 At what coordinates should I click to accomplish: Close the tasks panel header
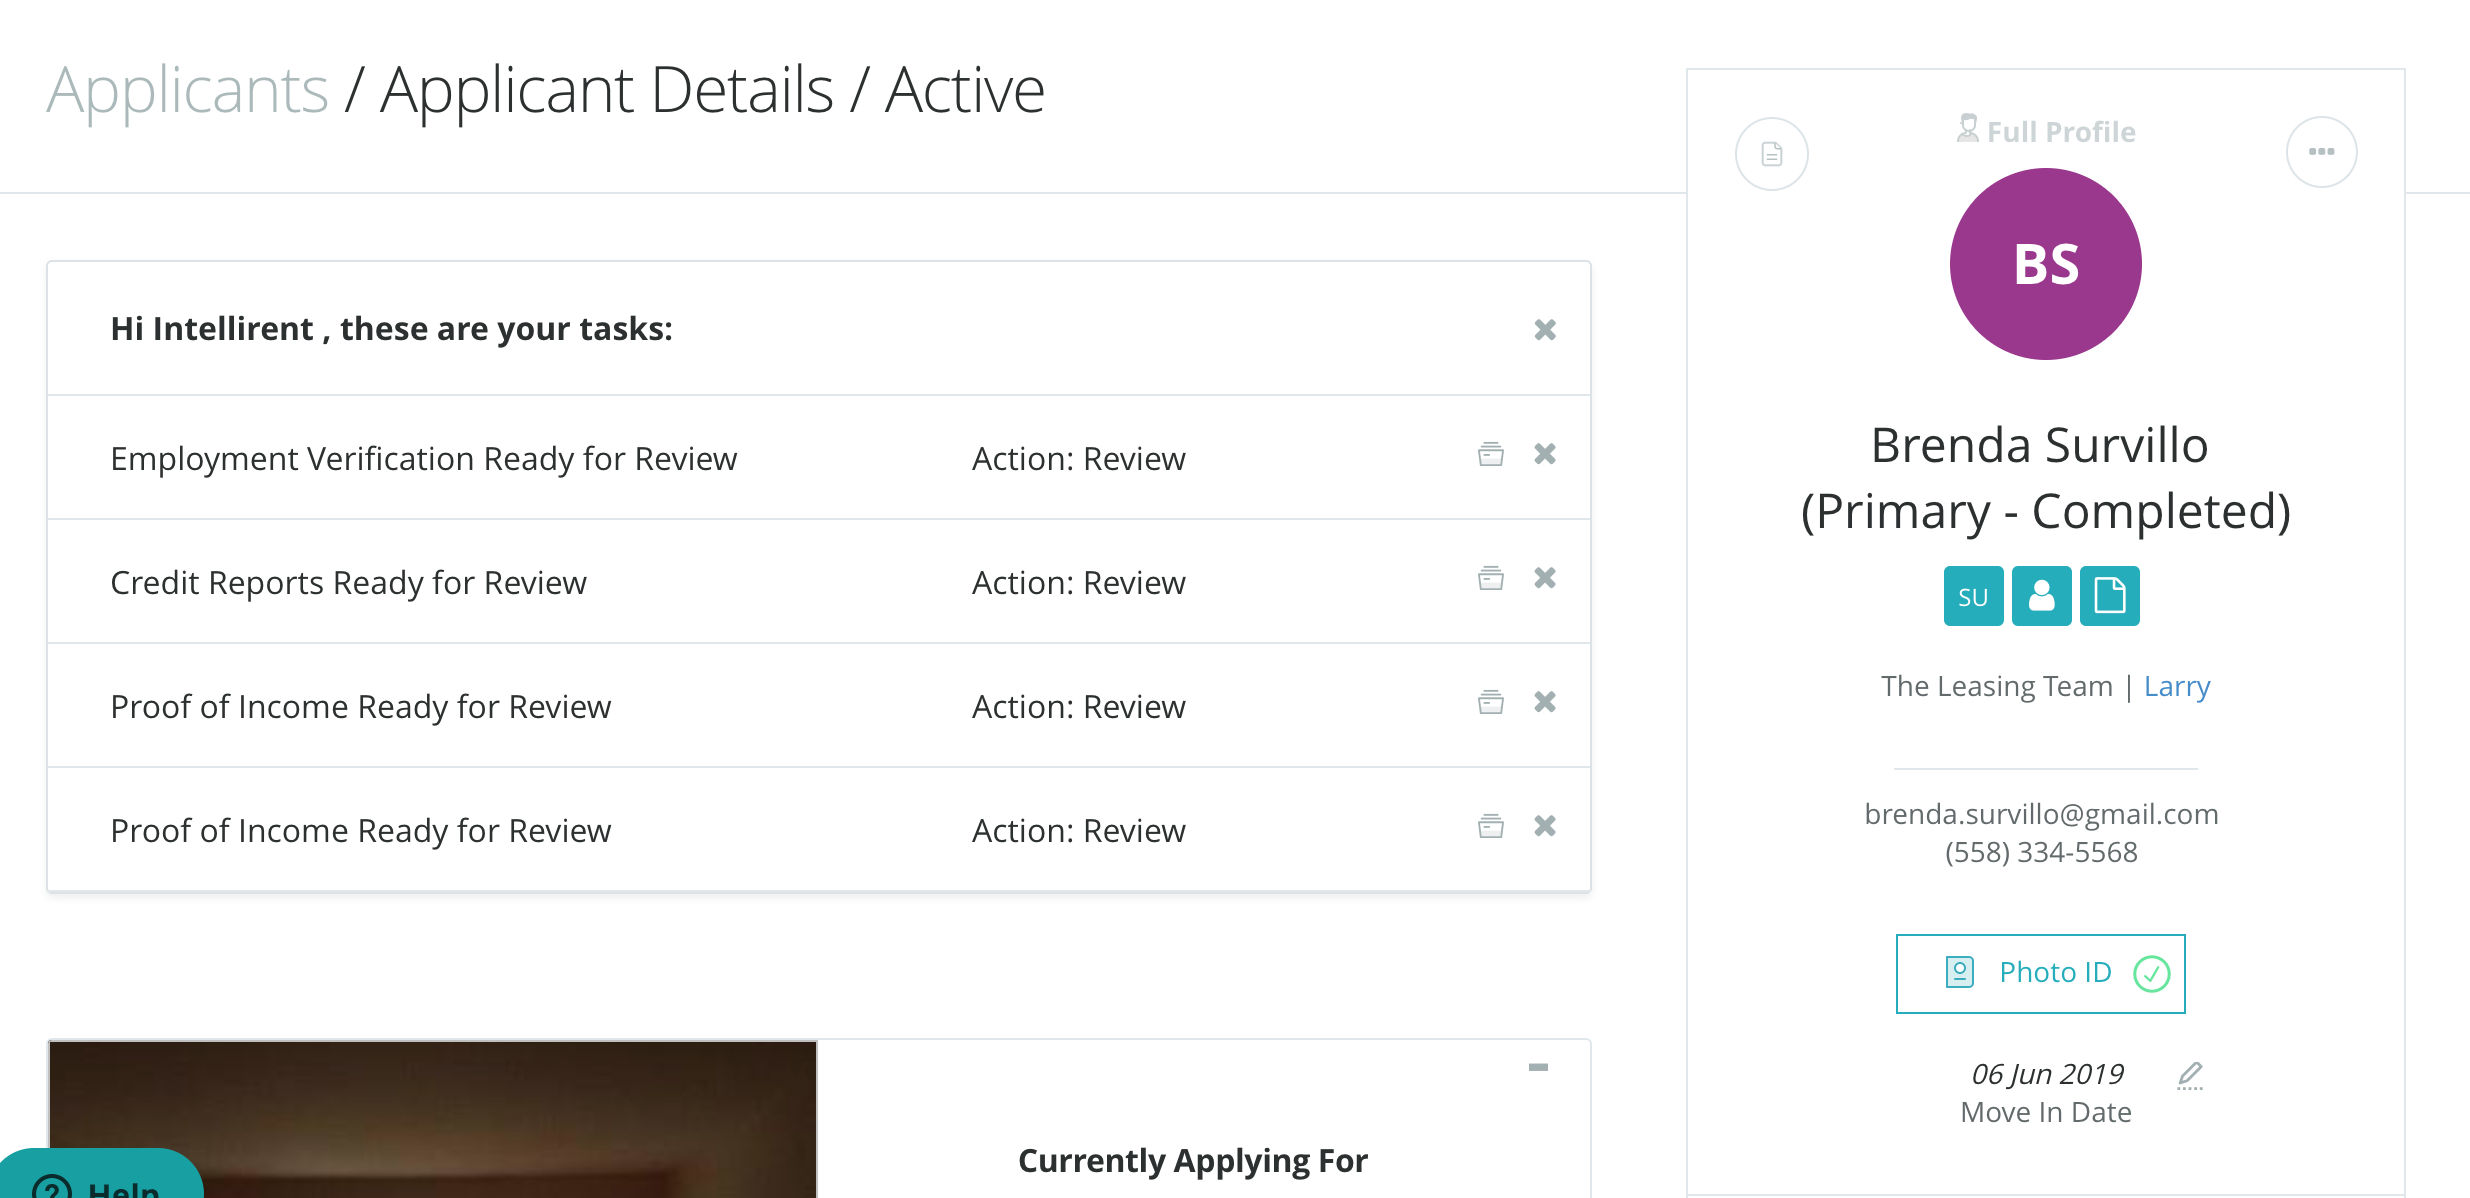1545,330
